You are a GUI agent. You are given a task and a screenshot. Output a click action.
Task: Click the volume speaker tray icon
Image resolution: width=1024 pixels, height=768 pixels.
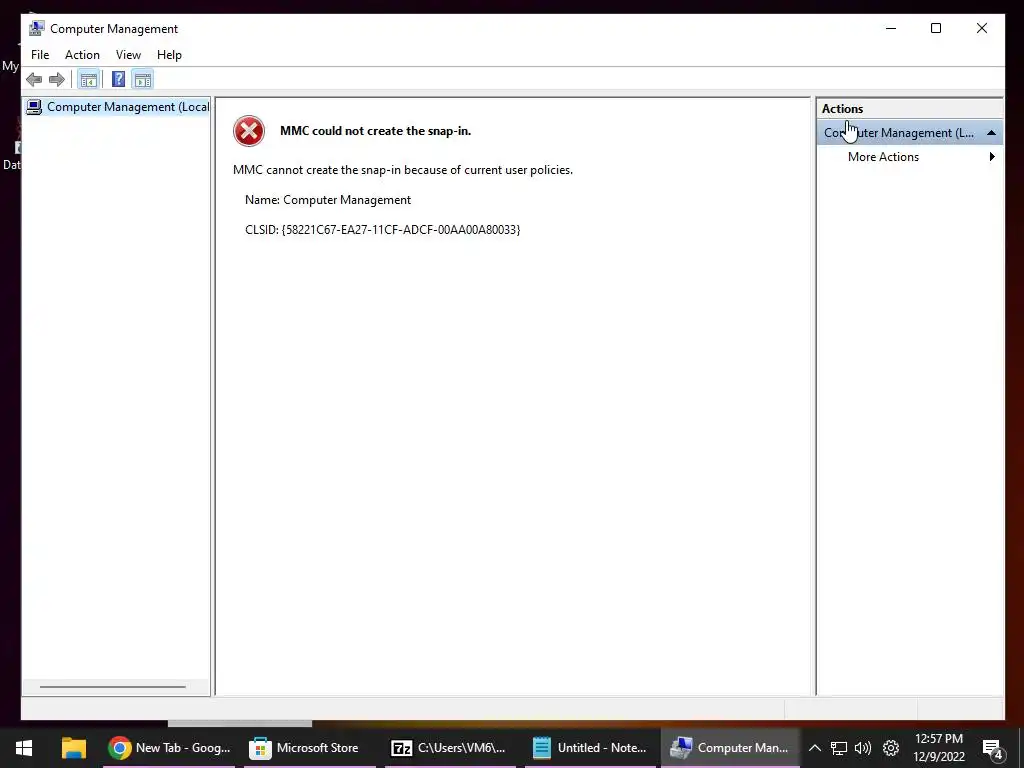[x=863, y=748]
